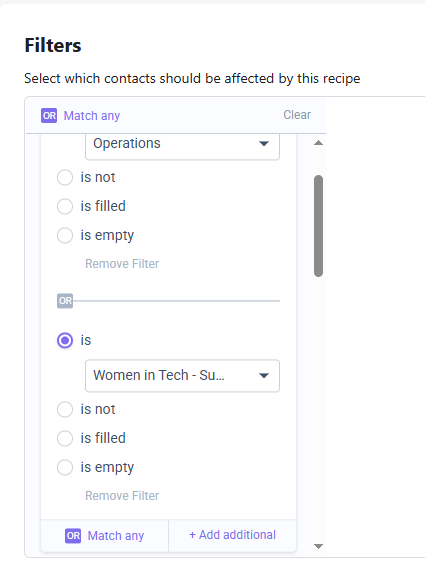Click the vertical scrollbar thumb

(x=318, y=226)
